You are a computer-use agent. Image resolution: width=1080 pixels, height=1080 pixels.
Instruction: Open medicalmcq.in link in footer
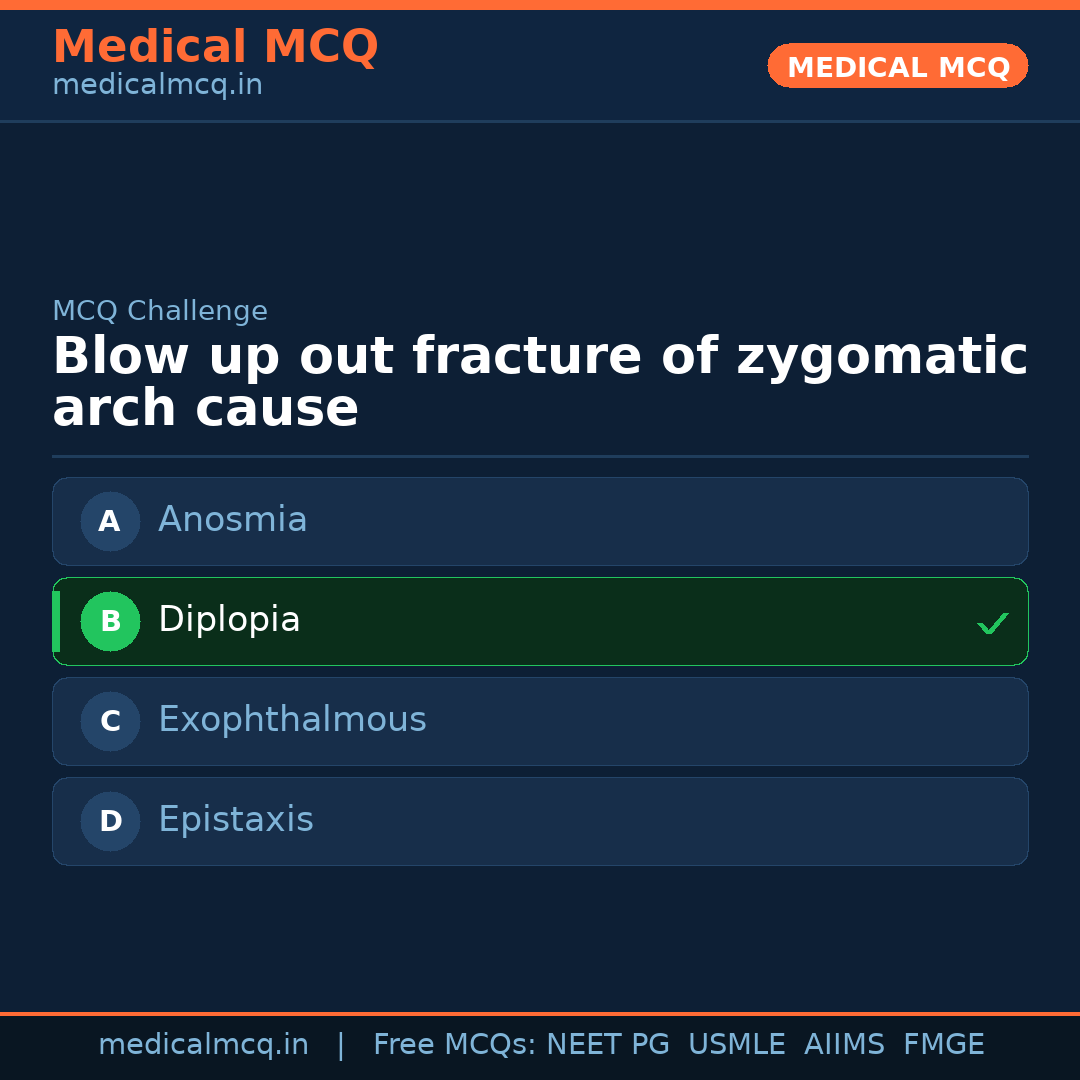(203, 1045)
